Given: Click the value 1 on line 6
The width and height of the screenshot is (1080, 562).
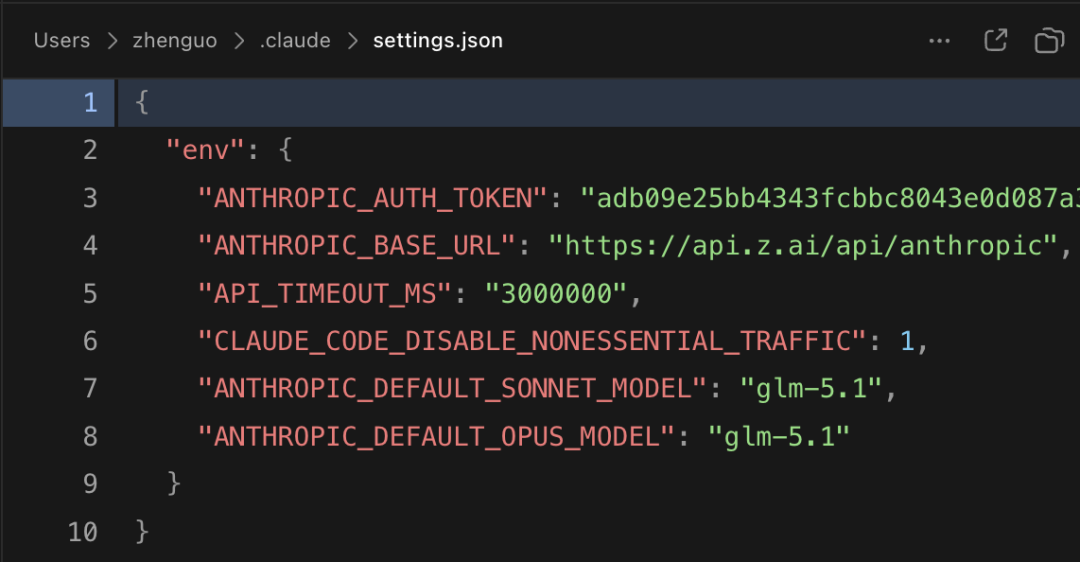Looking at the screenshot, I should point(907,341).
